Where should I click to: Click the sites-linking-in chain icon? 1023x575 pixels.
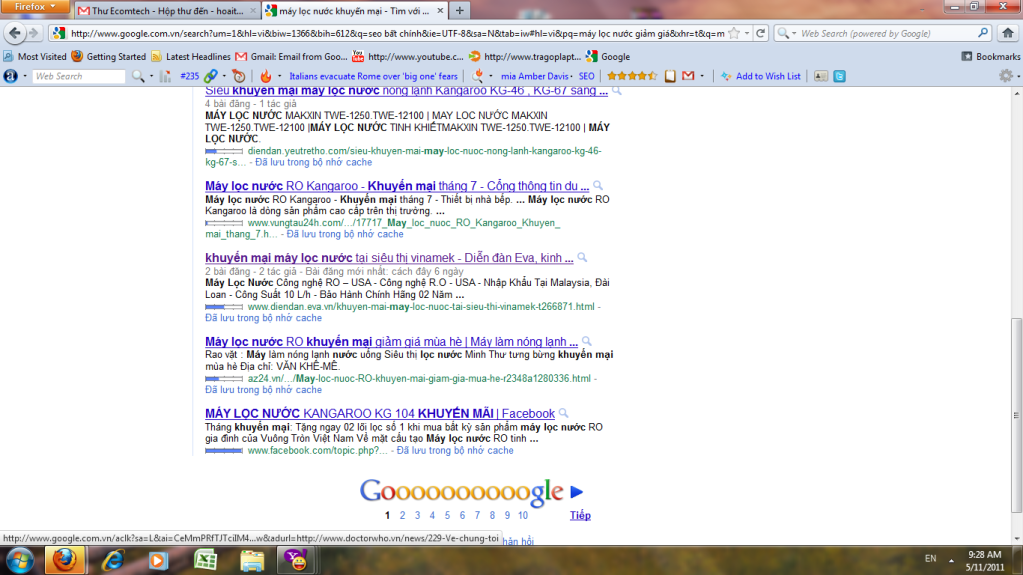pos(211,76)
